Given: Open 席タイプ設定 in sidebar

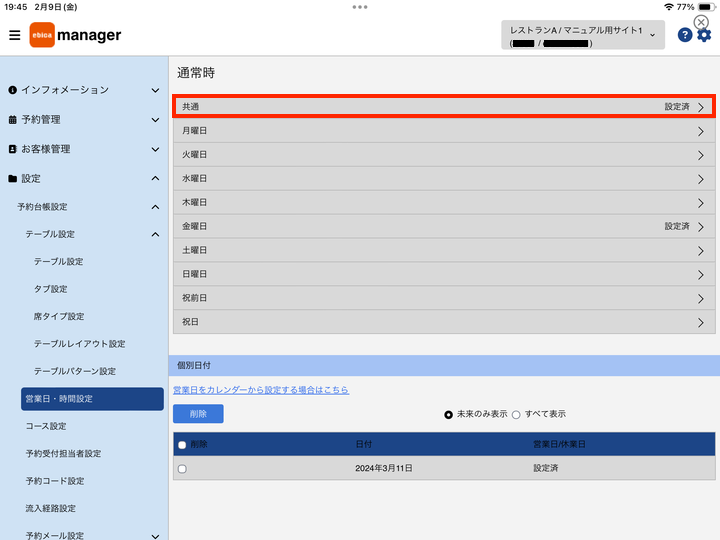Looking at the screenshot, I should point(59,316).
